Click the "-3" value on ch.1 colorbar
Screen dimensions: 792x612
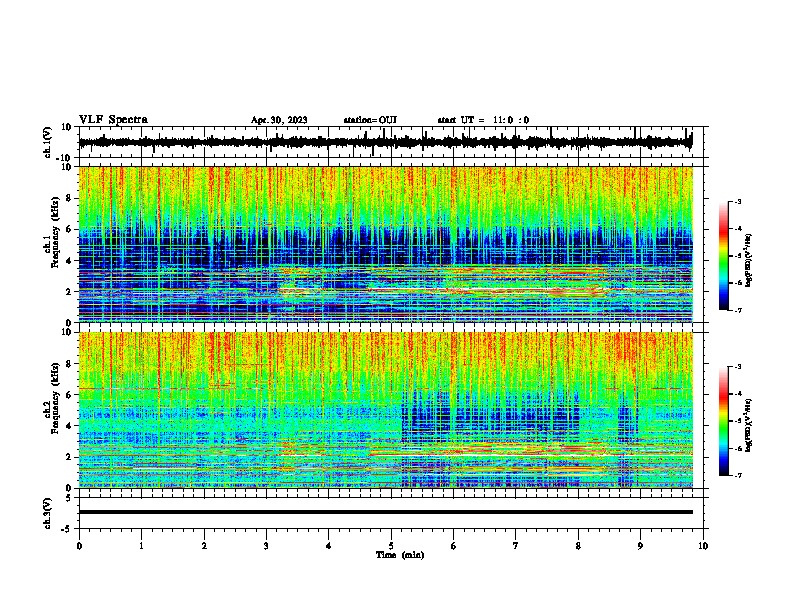point(737,201)
